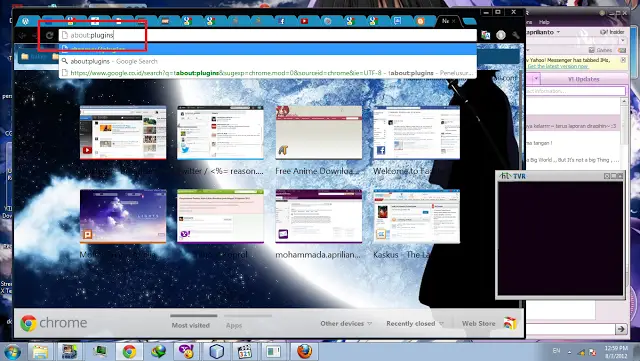Viewport: 640px width, 361px height.
Task: Open Yahoo Messenger from the taskbar
Action: (x=186, y=352)
